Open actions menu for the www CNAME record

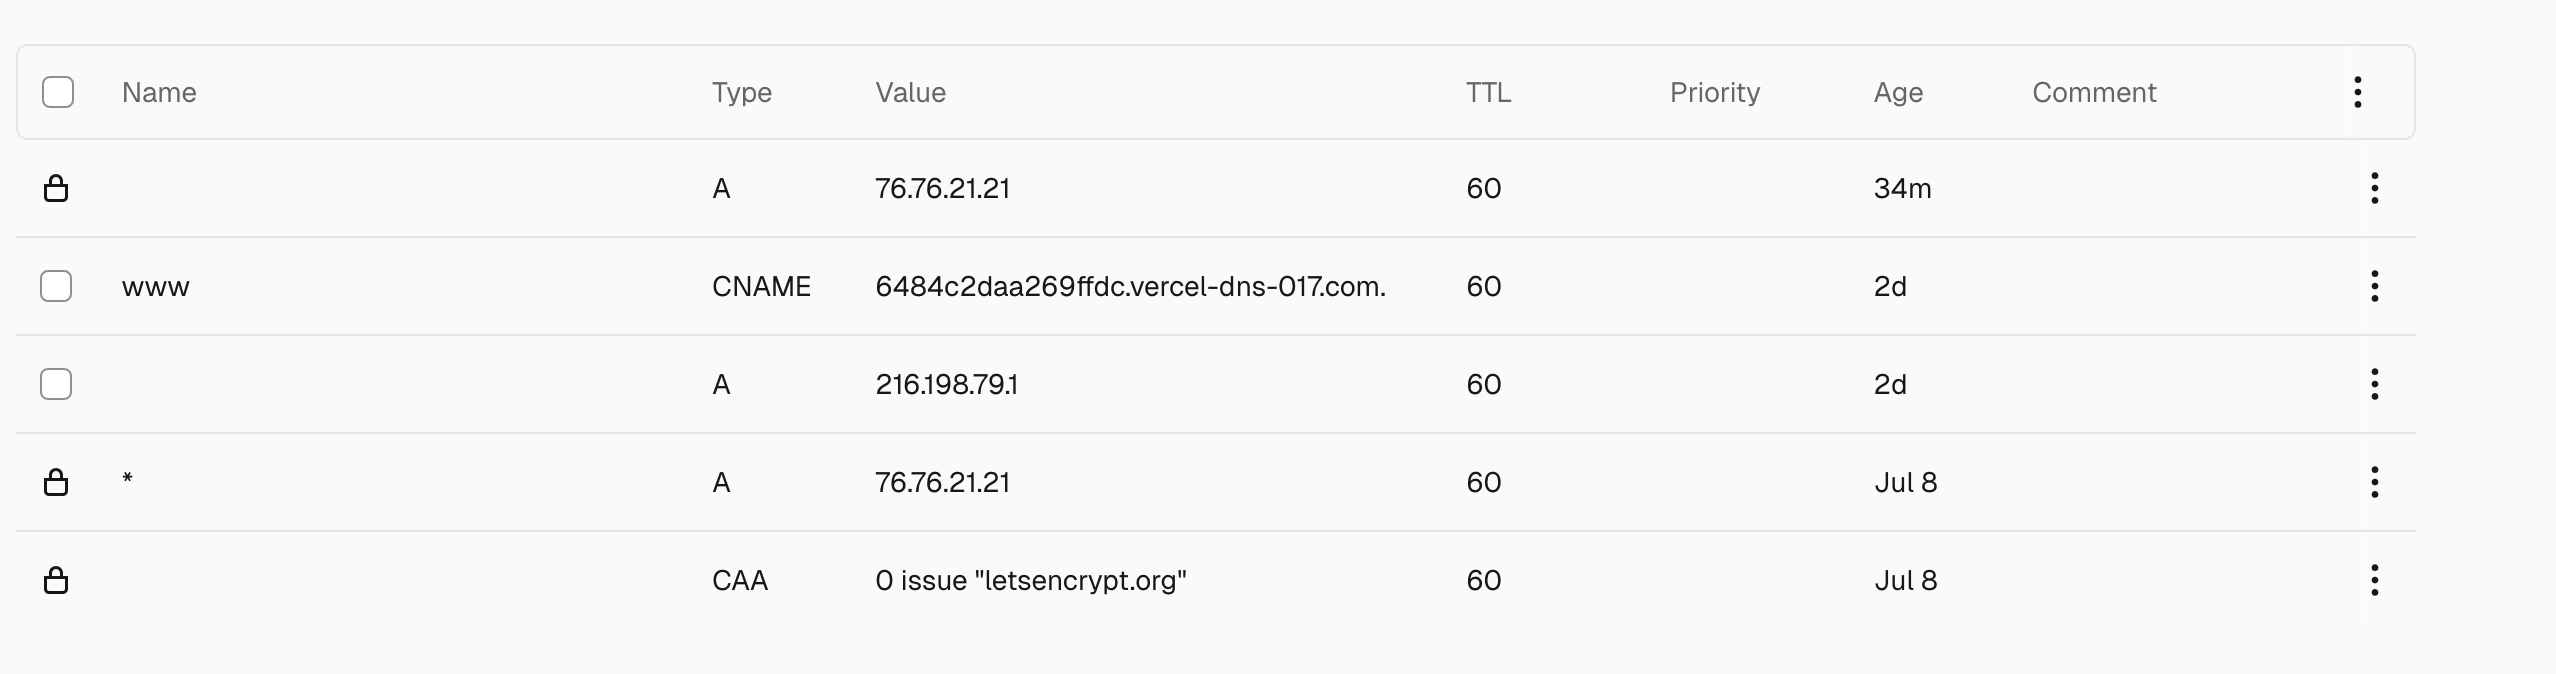coord(2374,286)
